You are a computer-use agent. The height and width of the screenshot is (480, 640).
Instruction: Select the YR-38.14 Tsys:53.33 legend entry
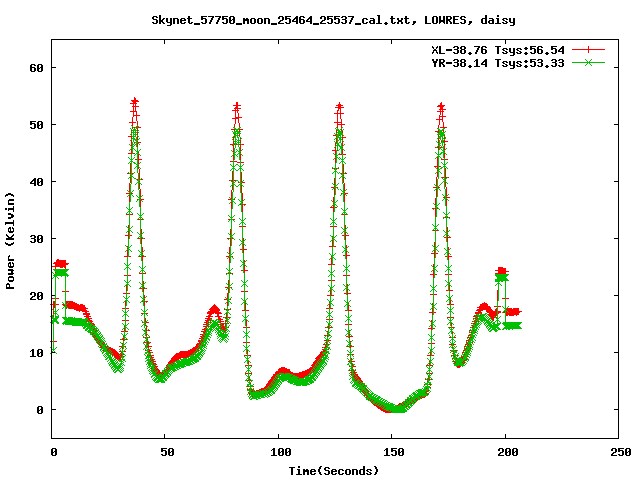coord(498,63)
